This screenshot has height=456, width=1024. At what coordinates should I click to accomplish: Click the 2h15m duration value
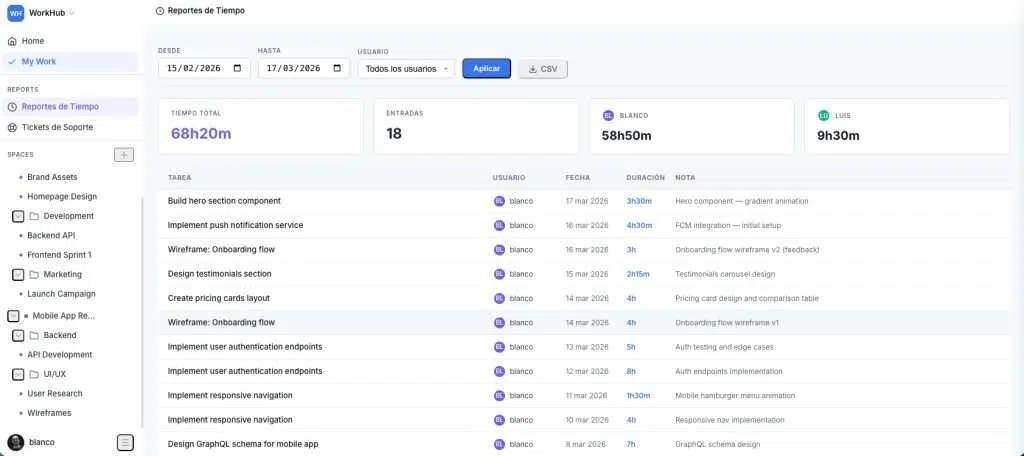point(638,274)
